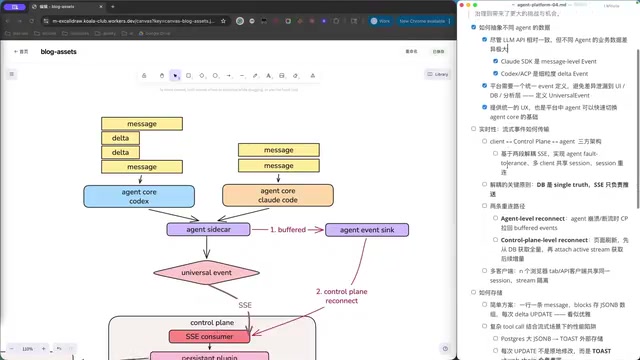
Task: Select the agent event sink box
Action: pyautogui.click(x=367, y=230)
